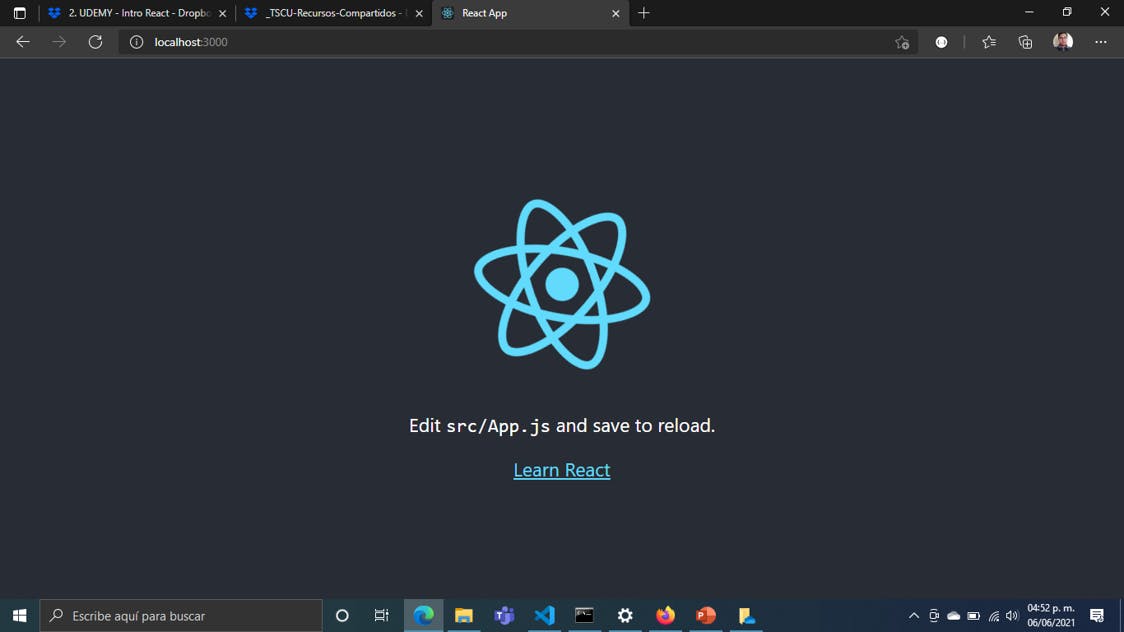Image resolution: width=1124 pixels, height=632 pixels.
Task: Follow the Learn React link
Action: tap(562, 470)
